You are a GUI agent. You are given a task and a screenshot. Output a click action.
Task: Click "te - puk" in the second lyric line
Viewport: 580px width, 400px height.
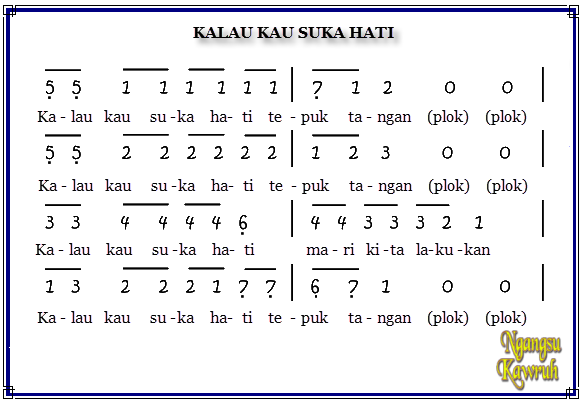(x=299, y=185)
